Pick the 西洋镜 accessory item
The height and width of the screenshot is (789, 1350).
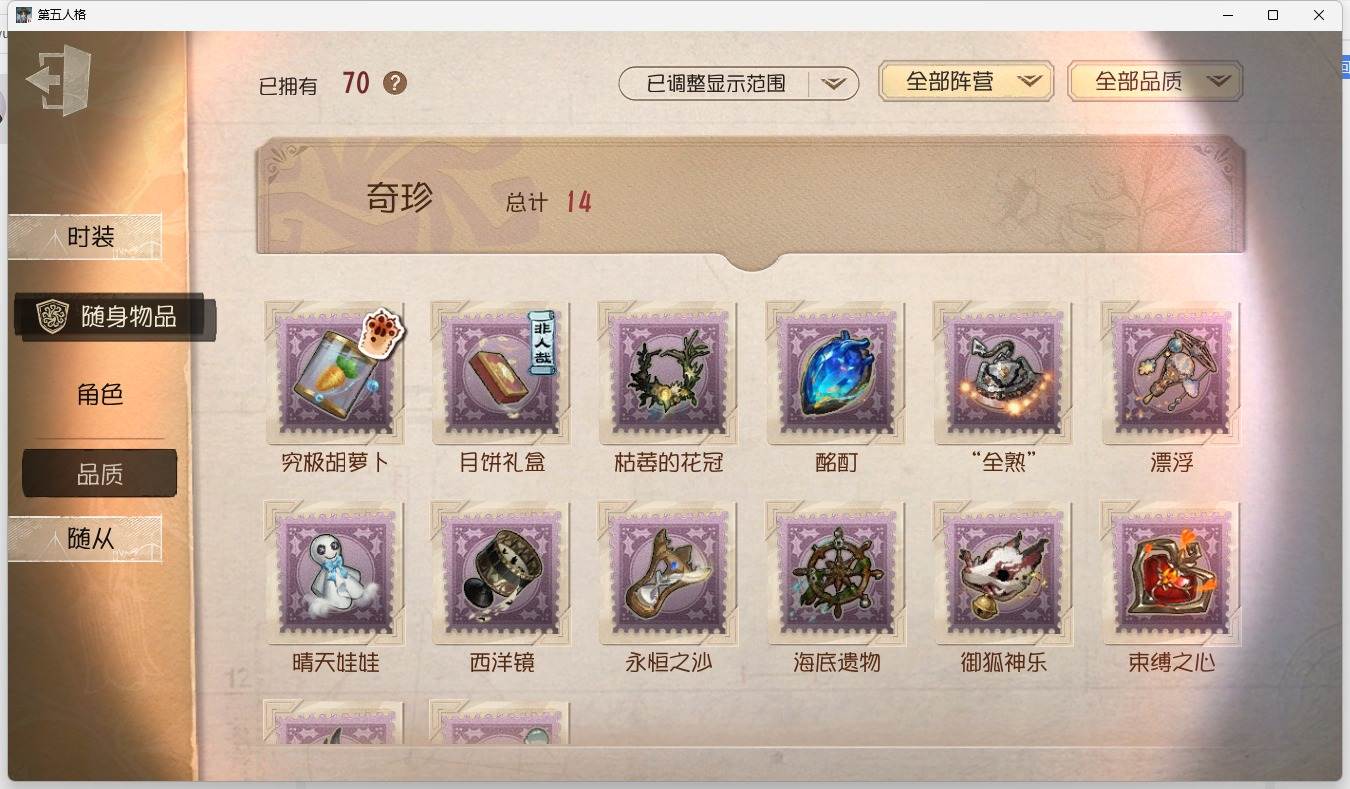click(x=501, y=573)
